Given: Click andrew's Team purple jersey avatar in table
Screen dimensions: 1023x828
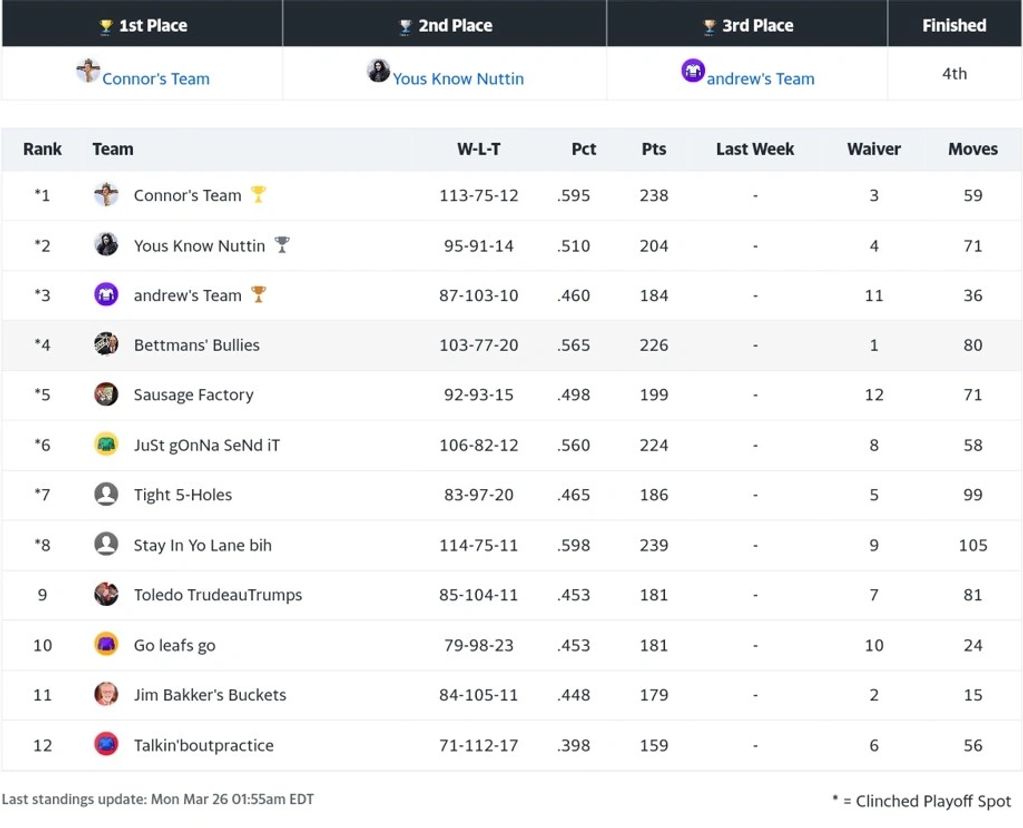Looking at the screenshot, I should (106, 295).
